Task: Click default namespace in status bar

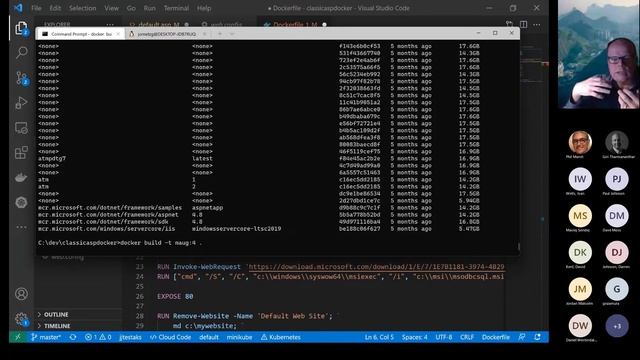Action: 209,337
